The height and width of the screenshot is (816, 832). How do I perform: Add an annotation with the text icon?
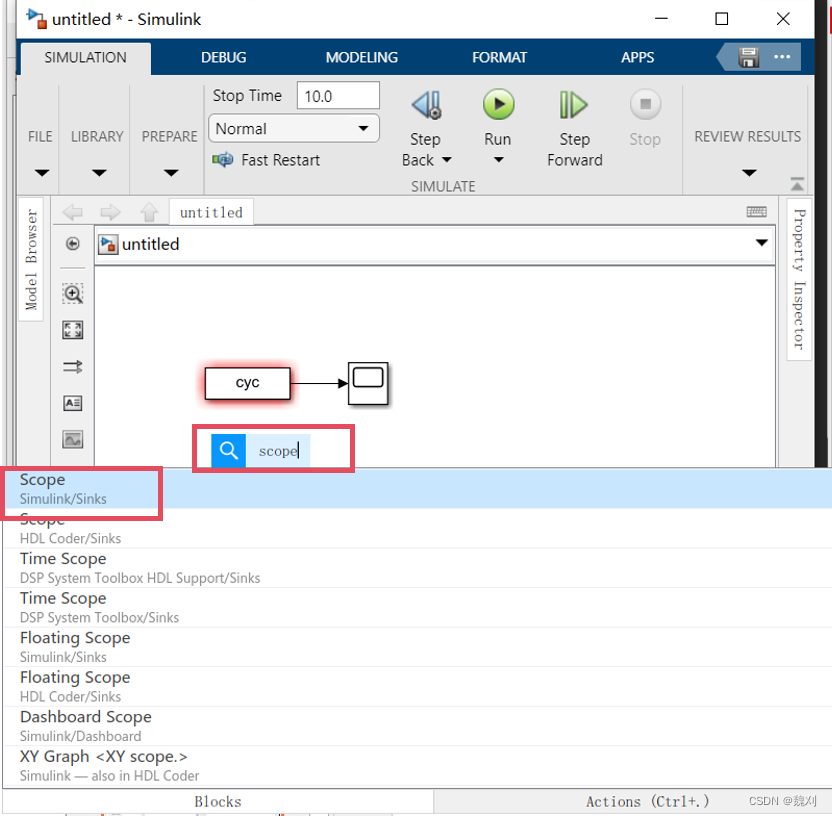point(73,403)
